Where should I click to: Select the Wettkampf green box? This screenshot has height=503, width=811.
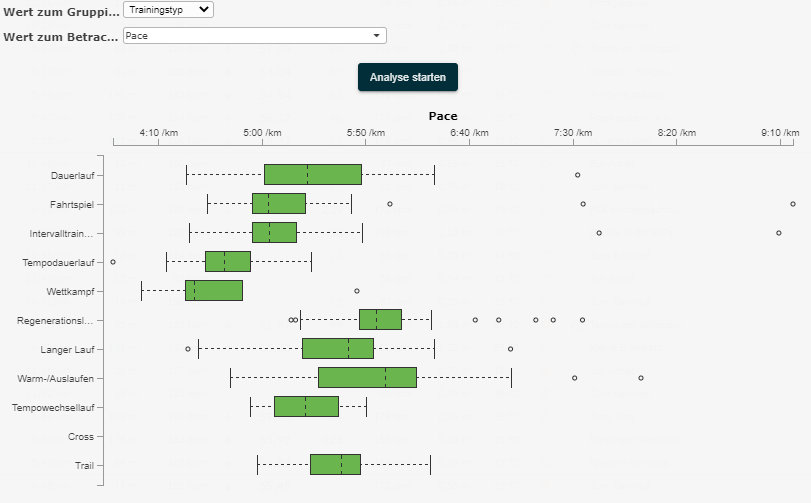pyautogui.click(x=213, y=291)
